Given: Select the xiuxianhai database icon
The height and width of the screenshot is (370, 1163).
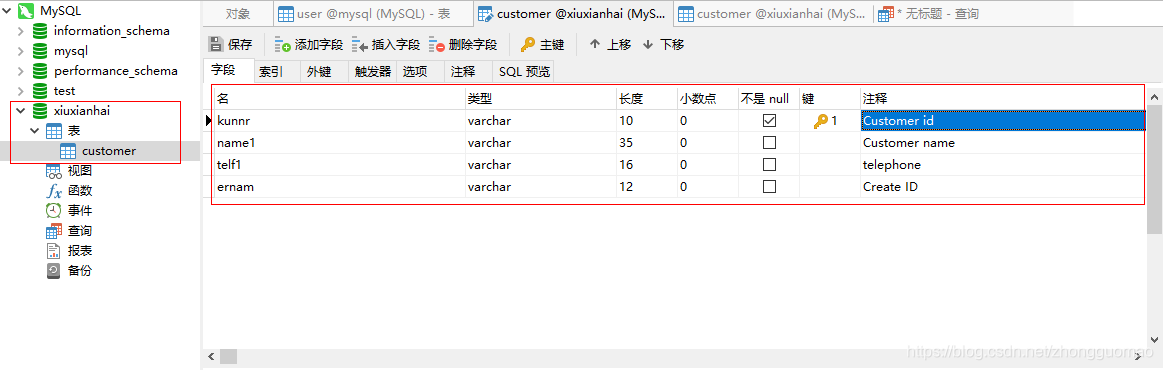Looking at the screenshot, I should coord(39,111).
